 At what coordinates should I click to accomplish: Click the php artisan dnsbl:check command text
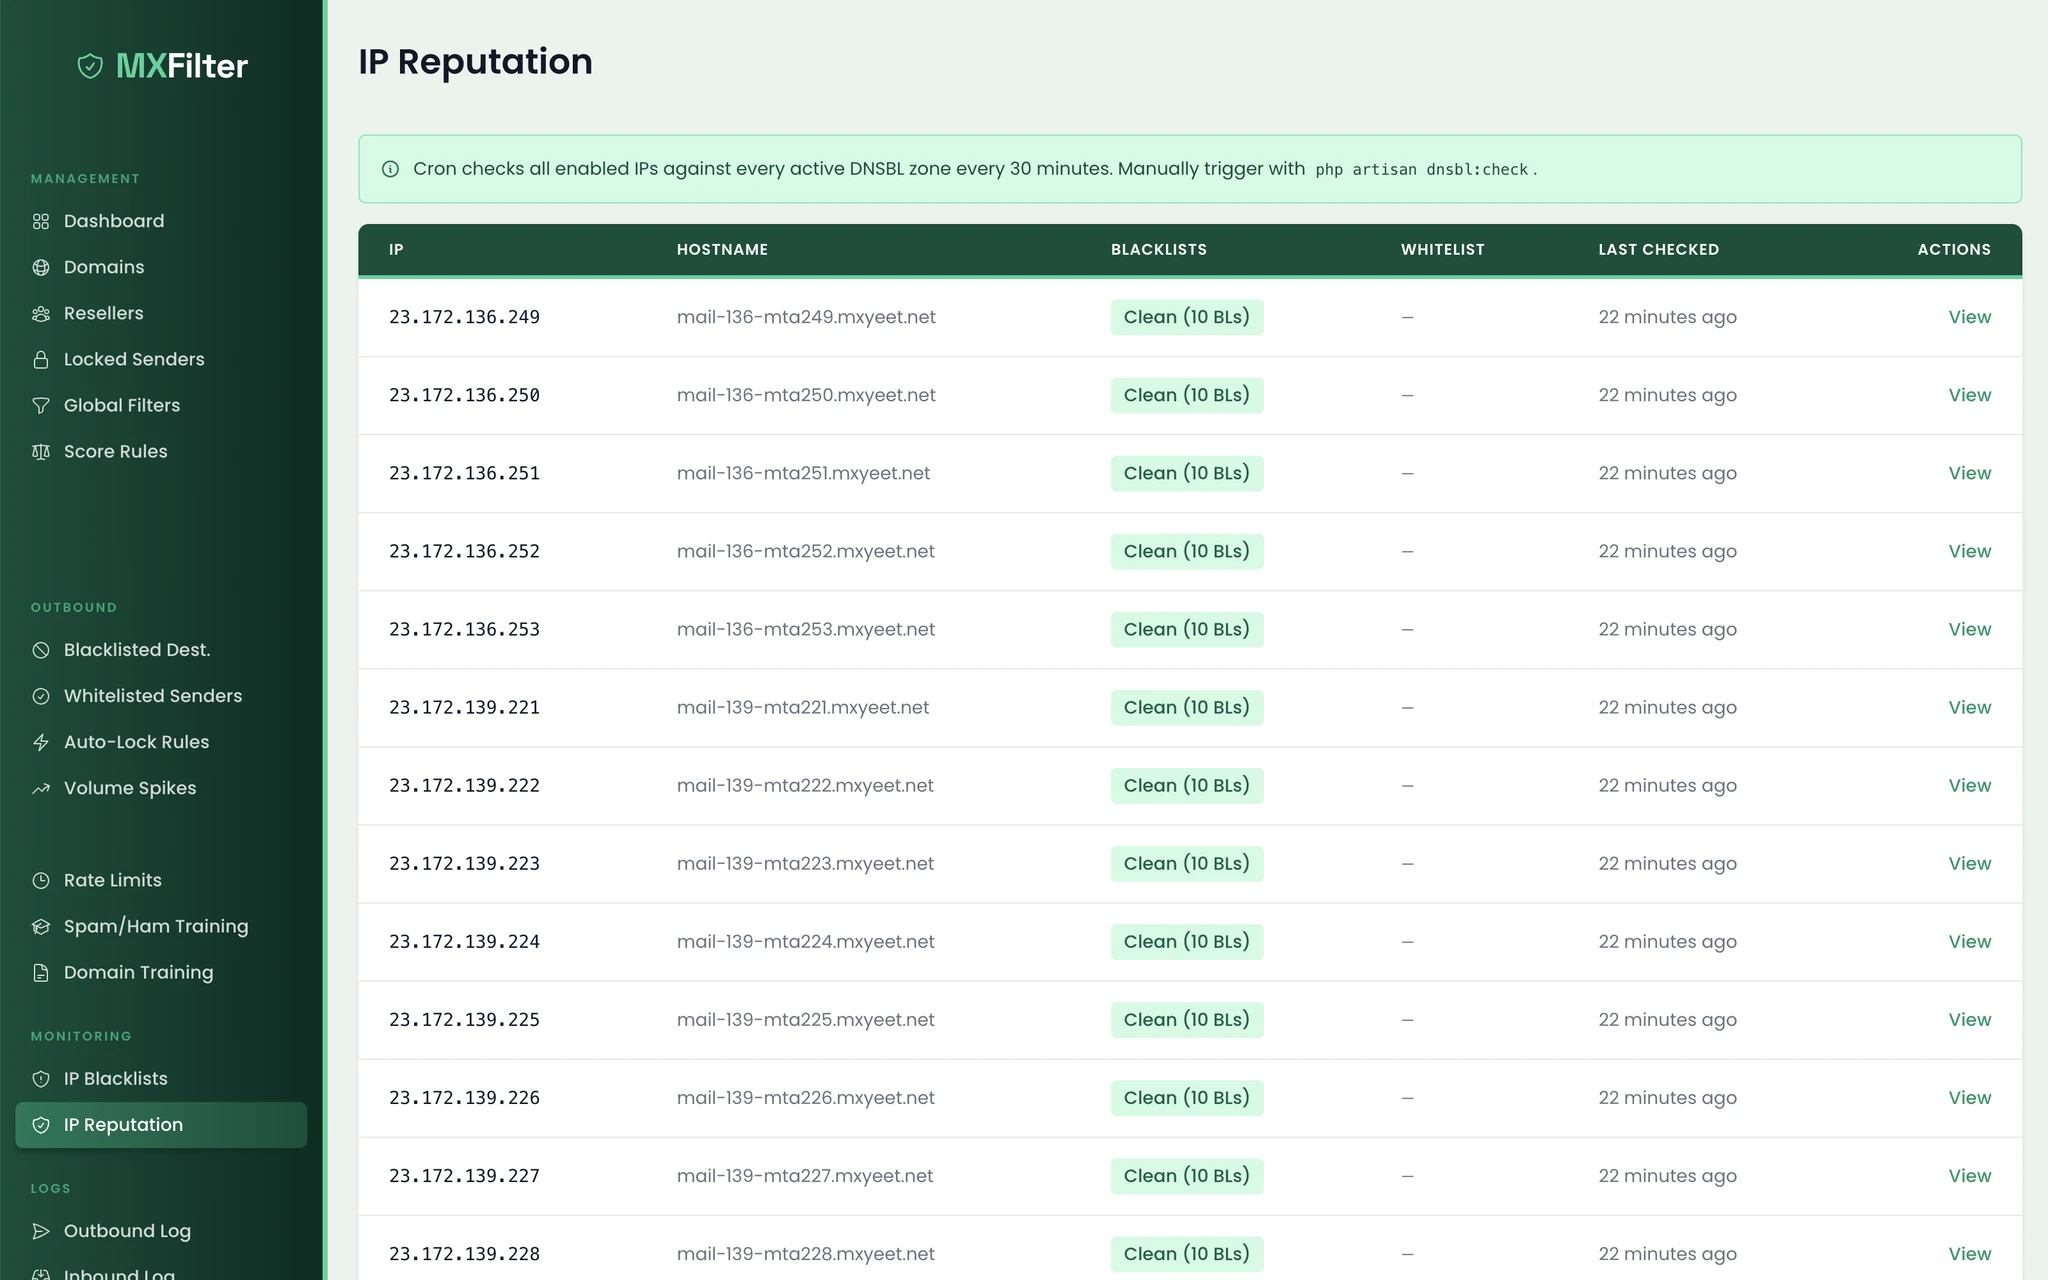click(1421, 170)
